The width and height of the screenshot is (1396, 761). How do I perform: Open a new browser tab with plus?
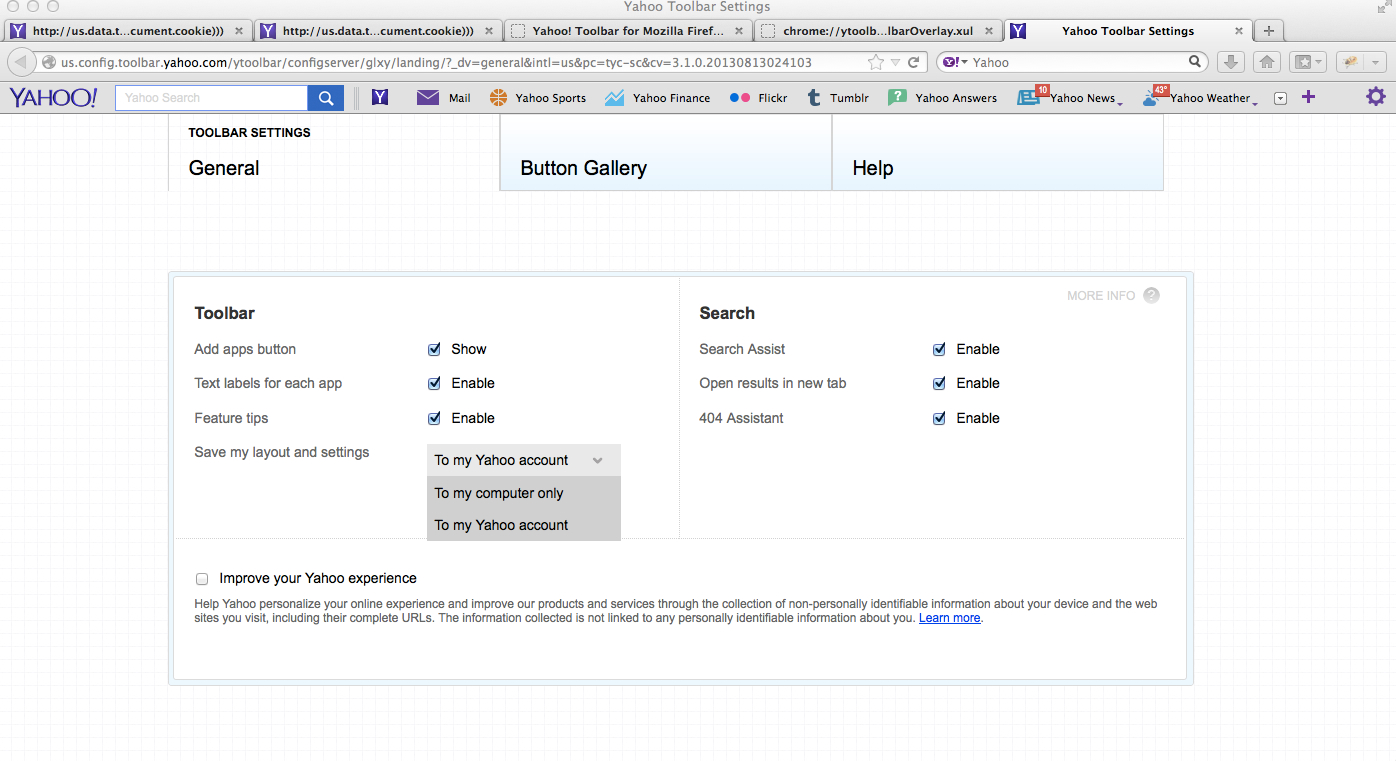pos(1269,31)
